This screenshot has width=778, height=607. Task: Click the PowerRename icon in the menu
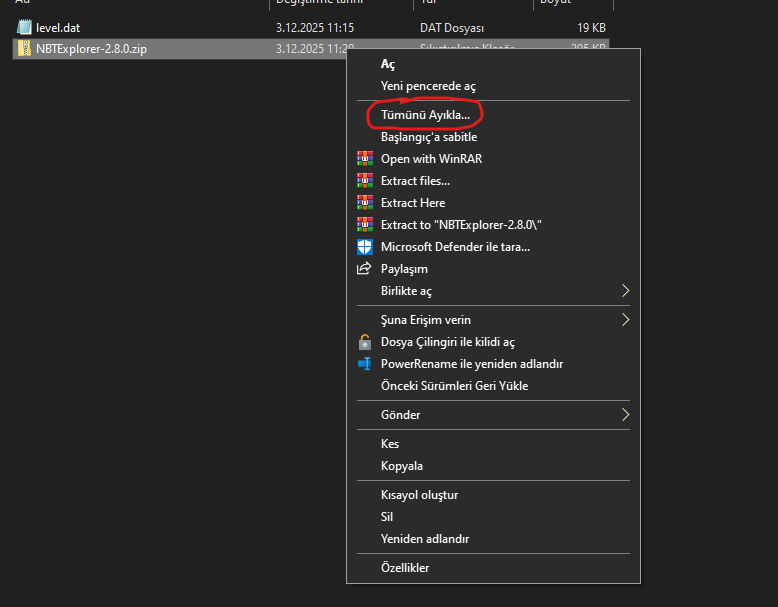click(x=364, y=364)
